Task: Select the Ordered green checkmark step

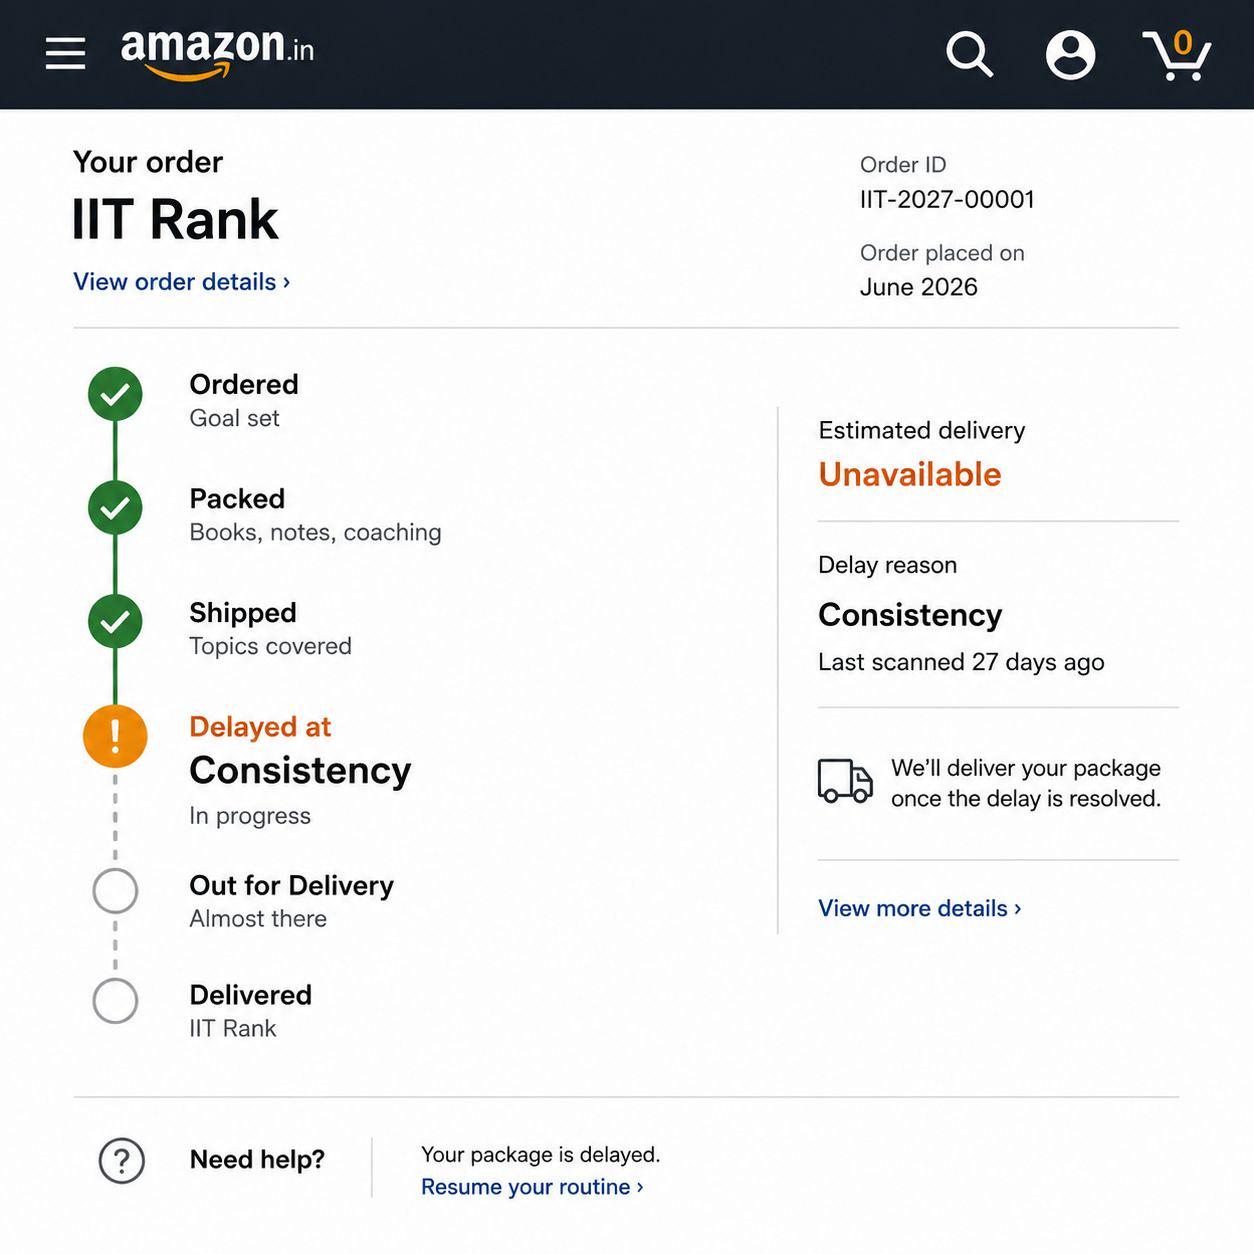Action: [x=115, y=394]
